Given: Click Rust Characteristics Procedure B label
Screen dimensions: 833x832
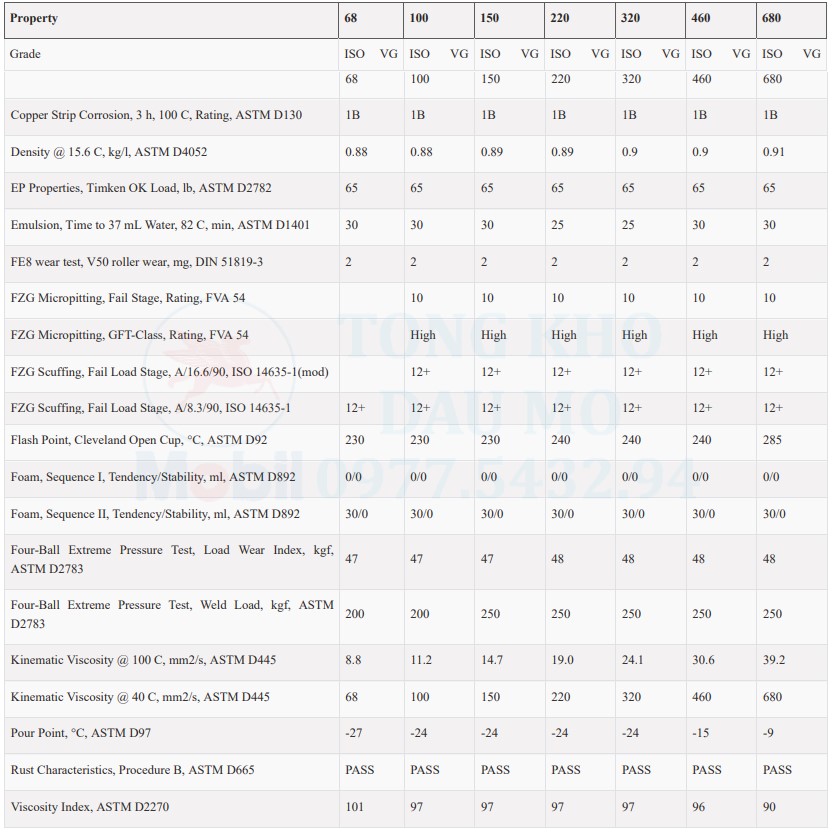Looking at the screenshot, I should pos(132,770).
